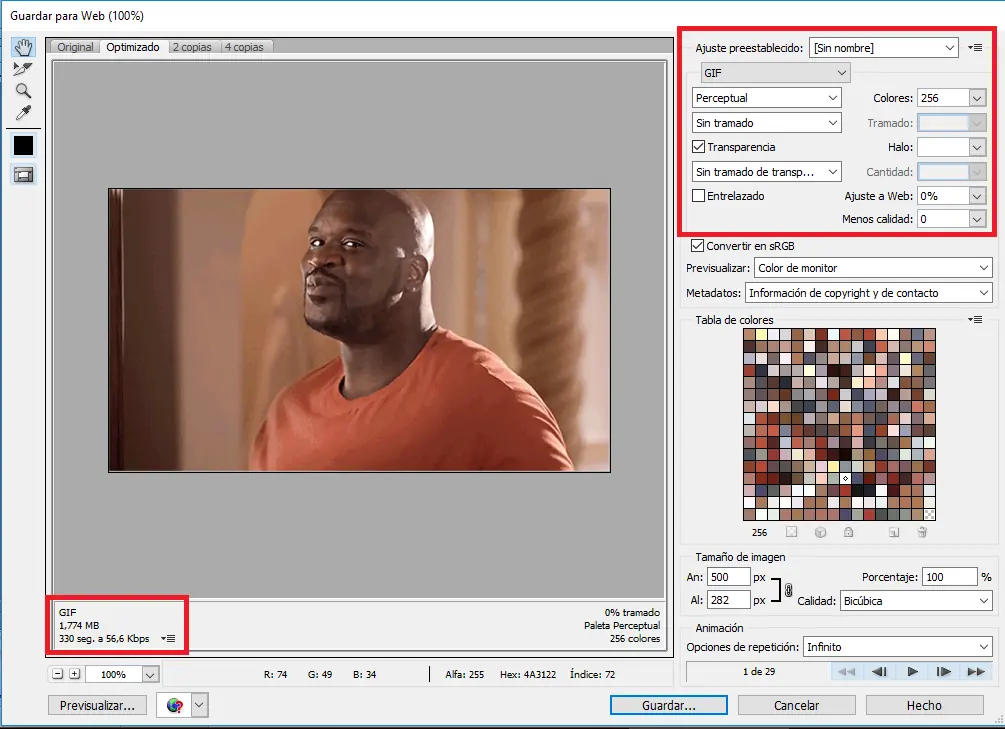Viewport: 1005px width, 729px height.
Task: Select the Hand tool
Action: tap(23, 45)
